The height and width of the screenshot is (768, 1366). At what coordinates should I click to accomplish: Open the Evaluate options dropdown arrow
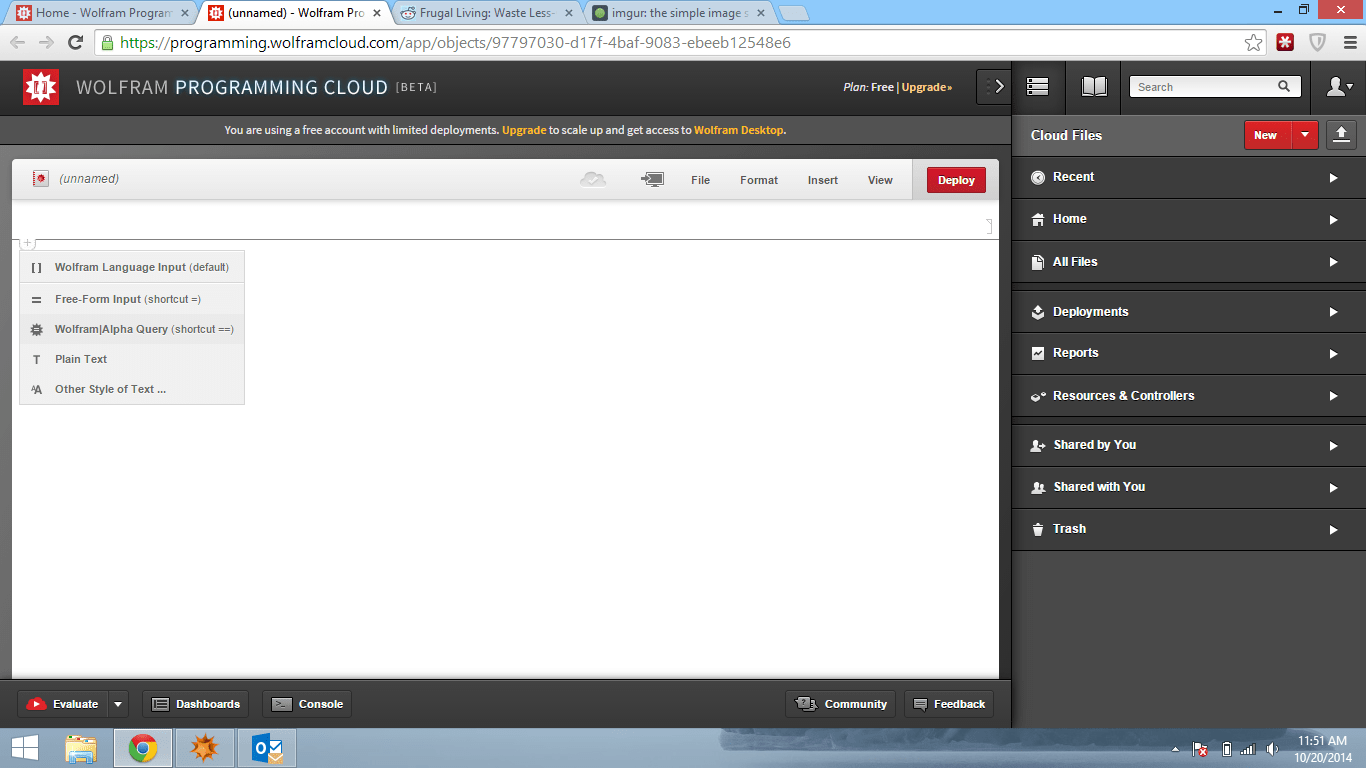click(118, 704)
